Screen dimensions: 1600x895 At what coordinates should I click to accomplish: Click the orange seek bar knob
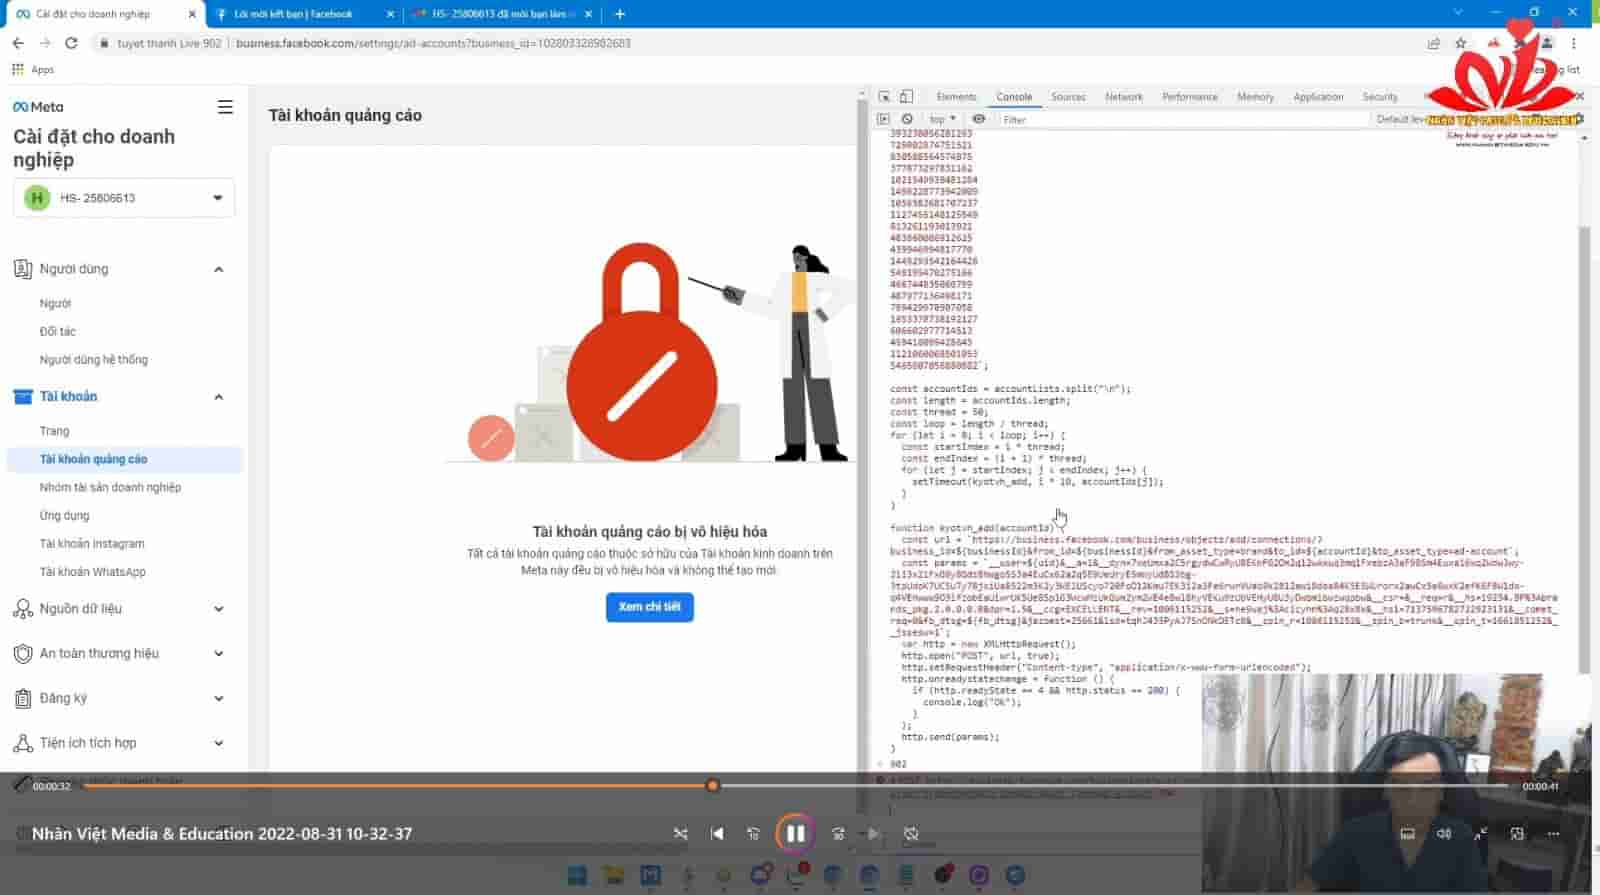(713, 786)
